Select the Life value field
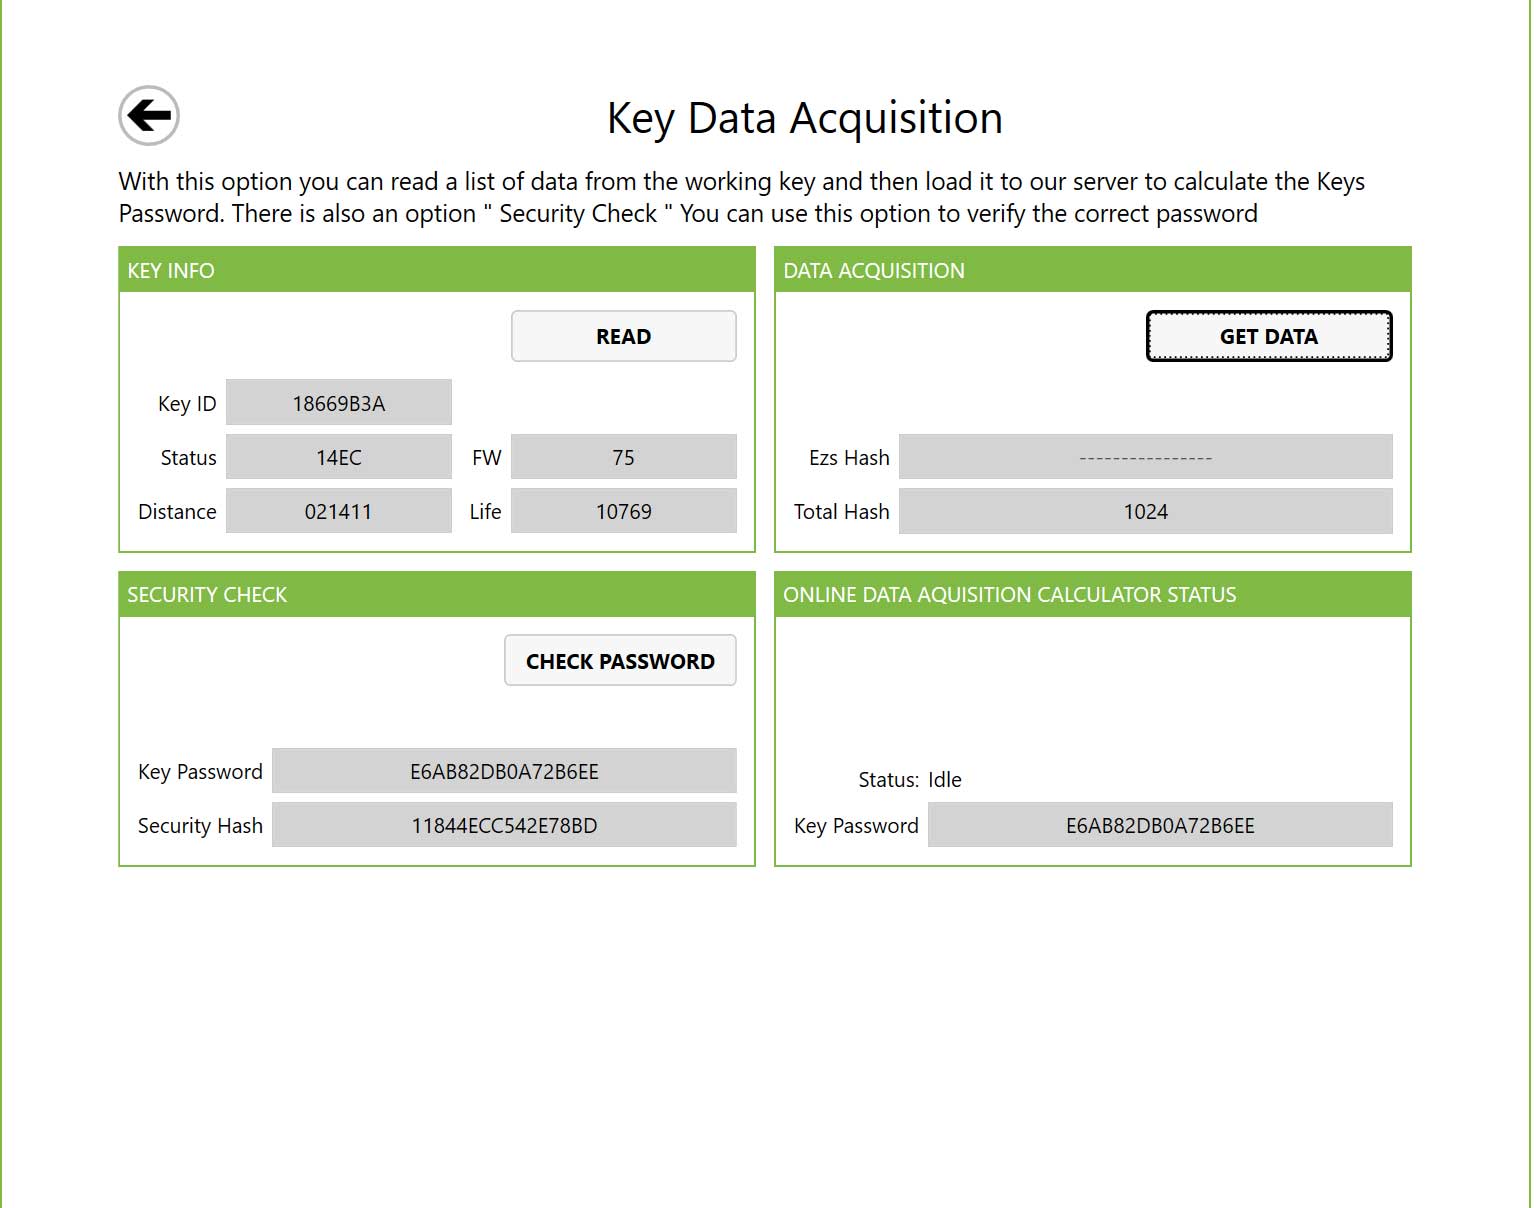 (623, 511)
